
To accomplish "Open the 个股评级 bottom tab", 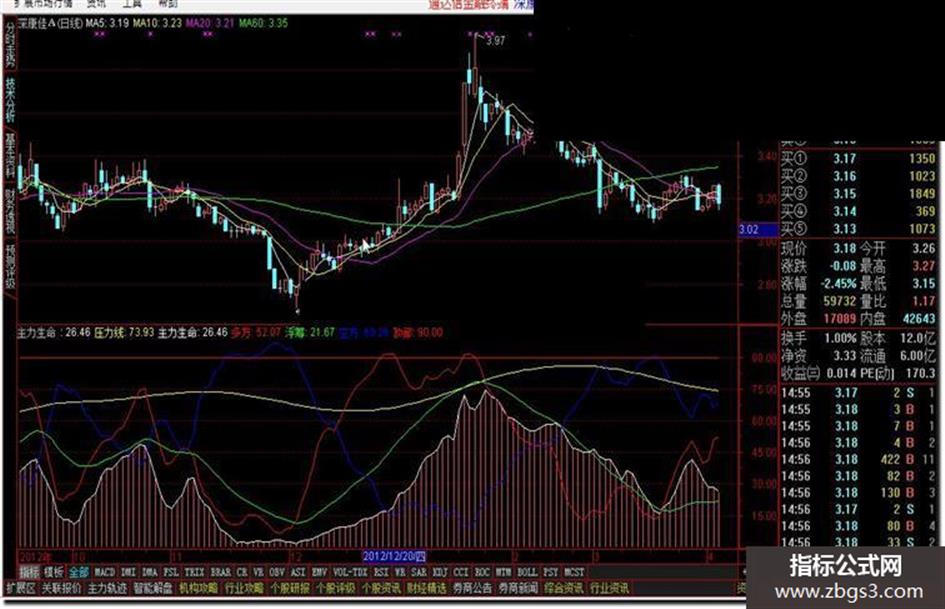I will (335, 588).
